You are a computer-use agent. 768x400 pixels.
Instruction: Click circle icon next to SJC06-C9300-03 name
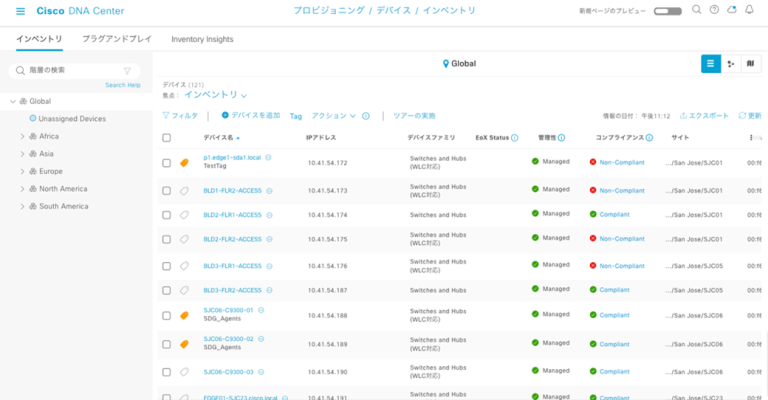(261, 372)
